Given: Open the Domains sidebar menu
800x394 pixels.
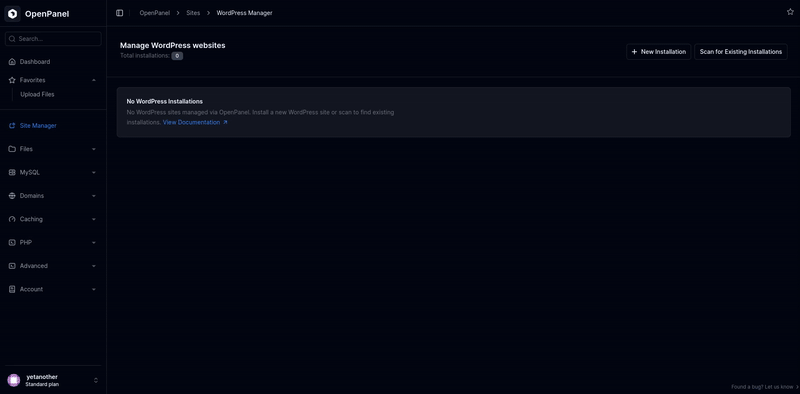Looking at the screenshot, I should click(x=53, y=196).
